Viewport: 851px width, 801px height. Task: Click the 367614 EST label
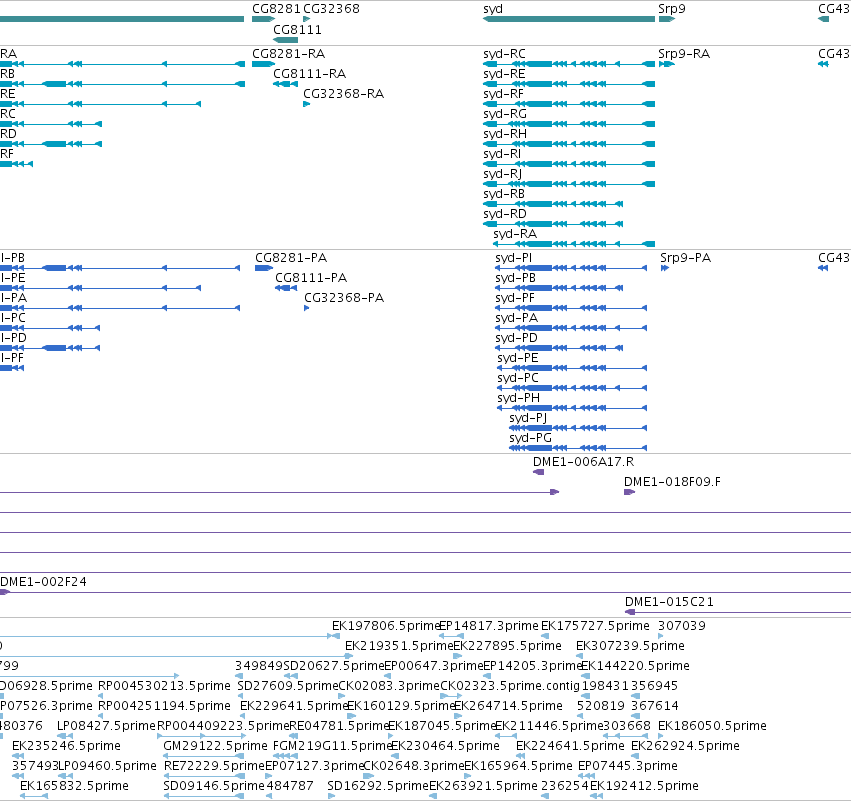pyautogui.click(x=655, y=706)
